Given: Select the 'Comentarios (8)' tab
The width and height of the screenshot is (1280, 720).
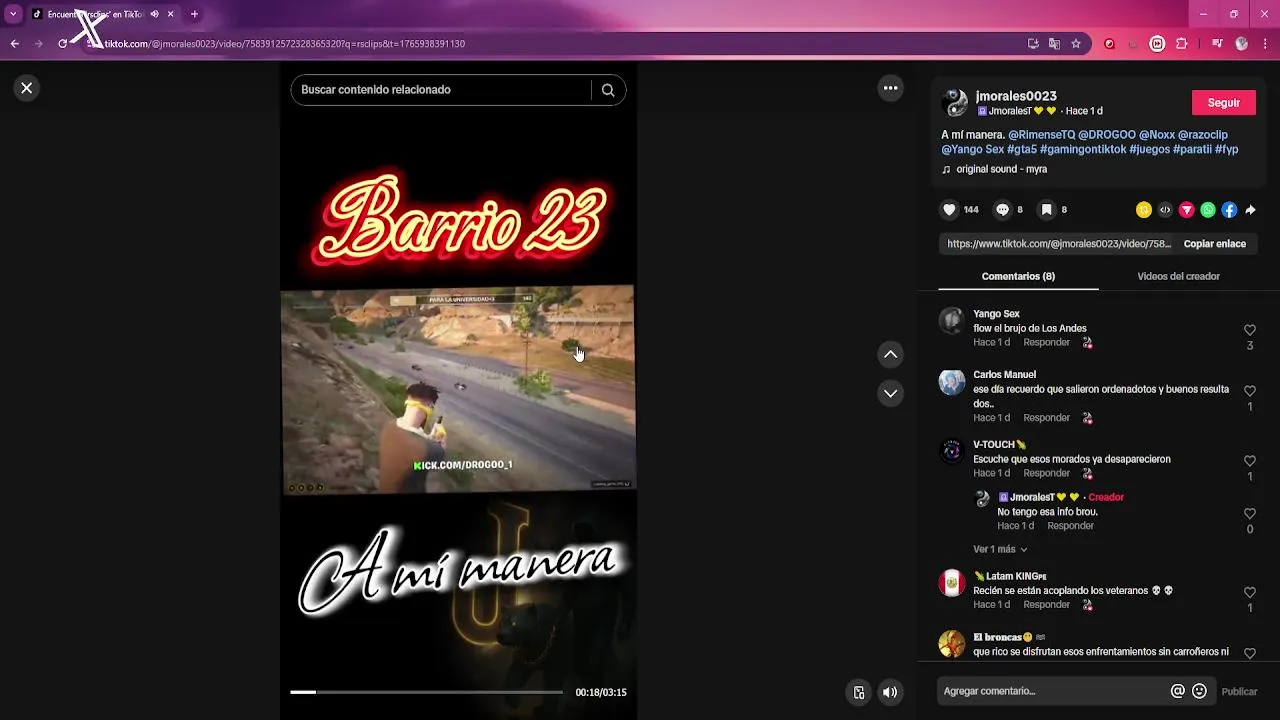Looking at the screenshot, I should click(1018, 276).
